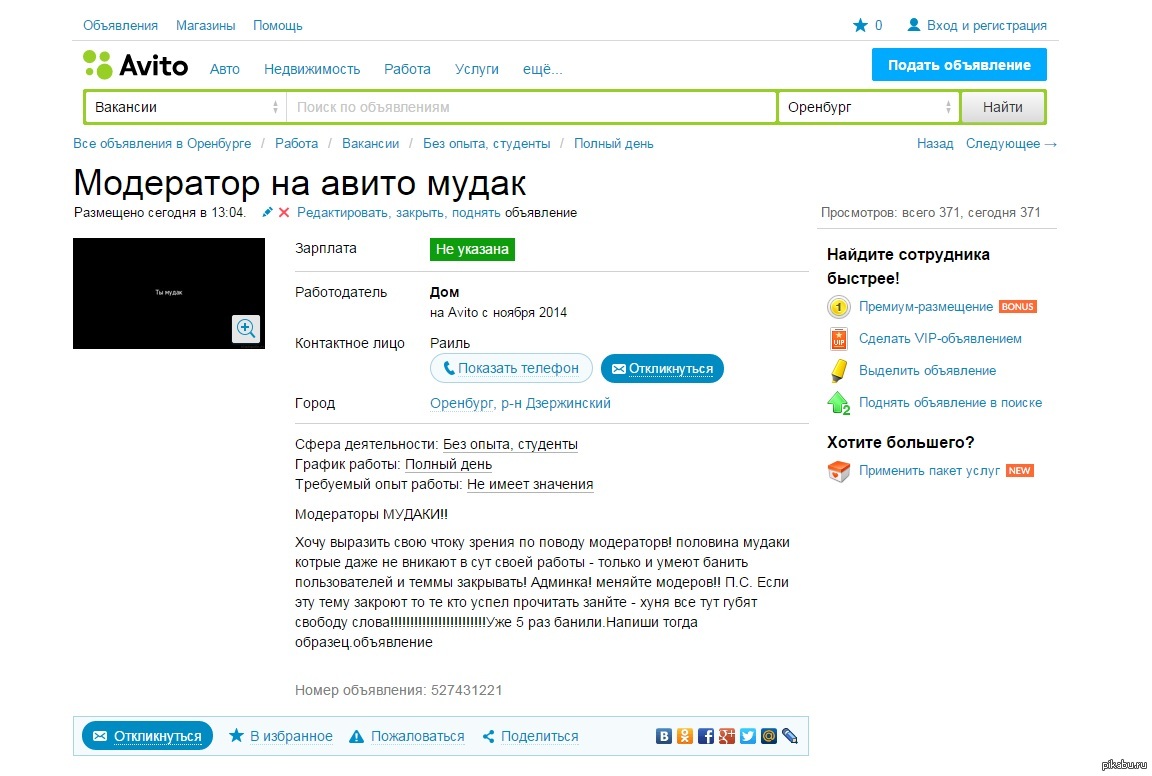Click breadcrumb Работа
The image size is (1152, 776).
coord(296,144)
